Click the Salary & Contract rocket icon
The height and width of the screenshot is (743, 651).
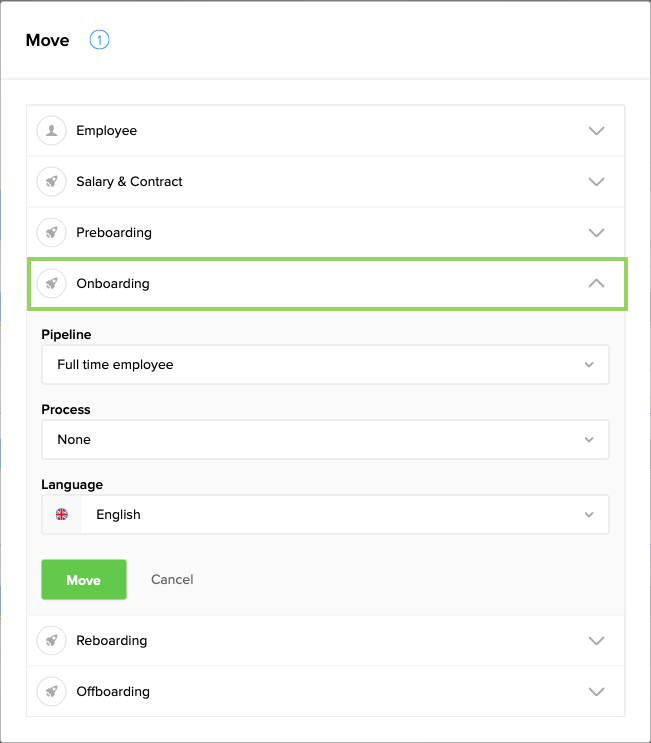pyautogui.click(x=51, y=182)
